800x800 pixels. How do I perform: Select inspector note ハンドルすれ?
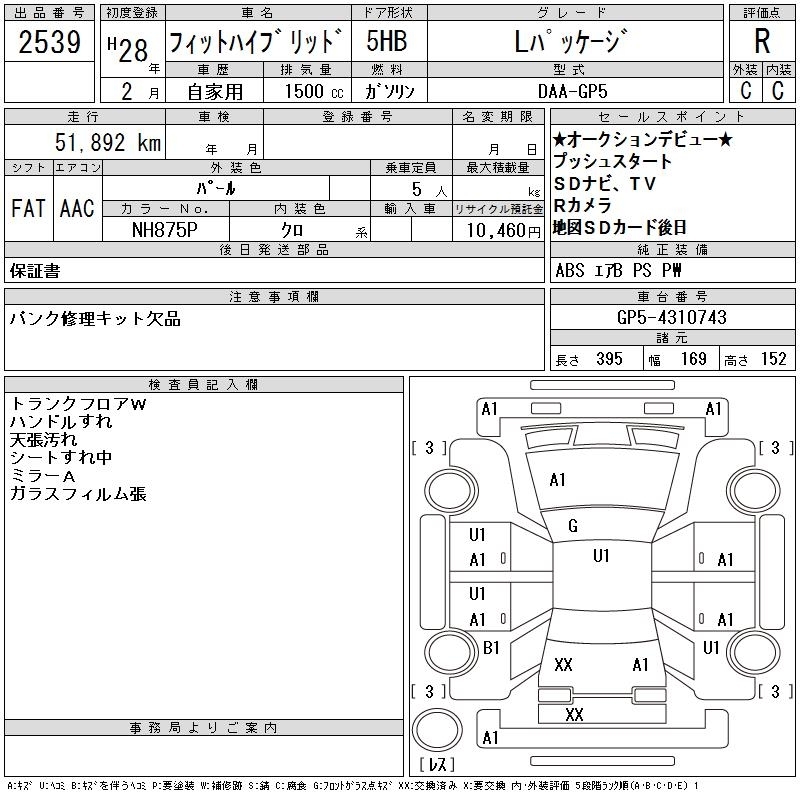[61, 421]
